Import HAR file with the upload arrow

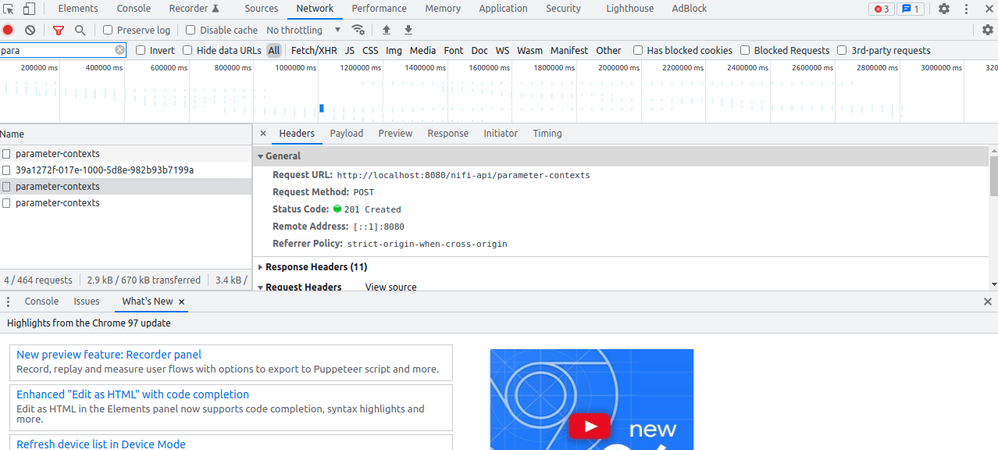(x=386, y=30)
